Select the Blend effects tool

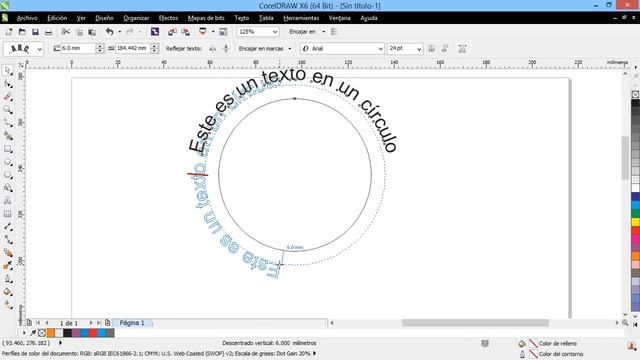pos(7,253)
